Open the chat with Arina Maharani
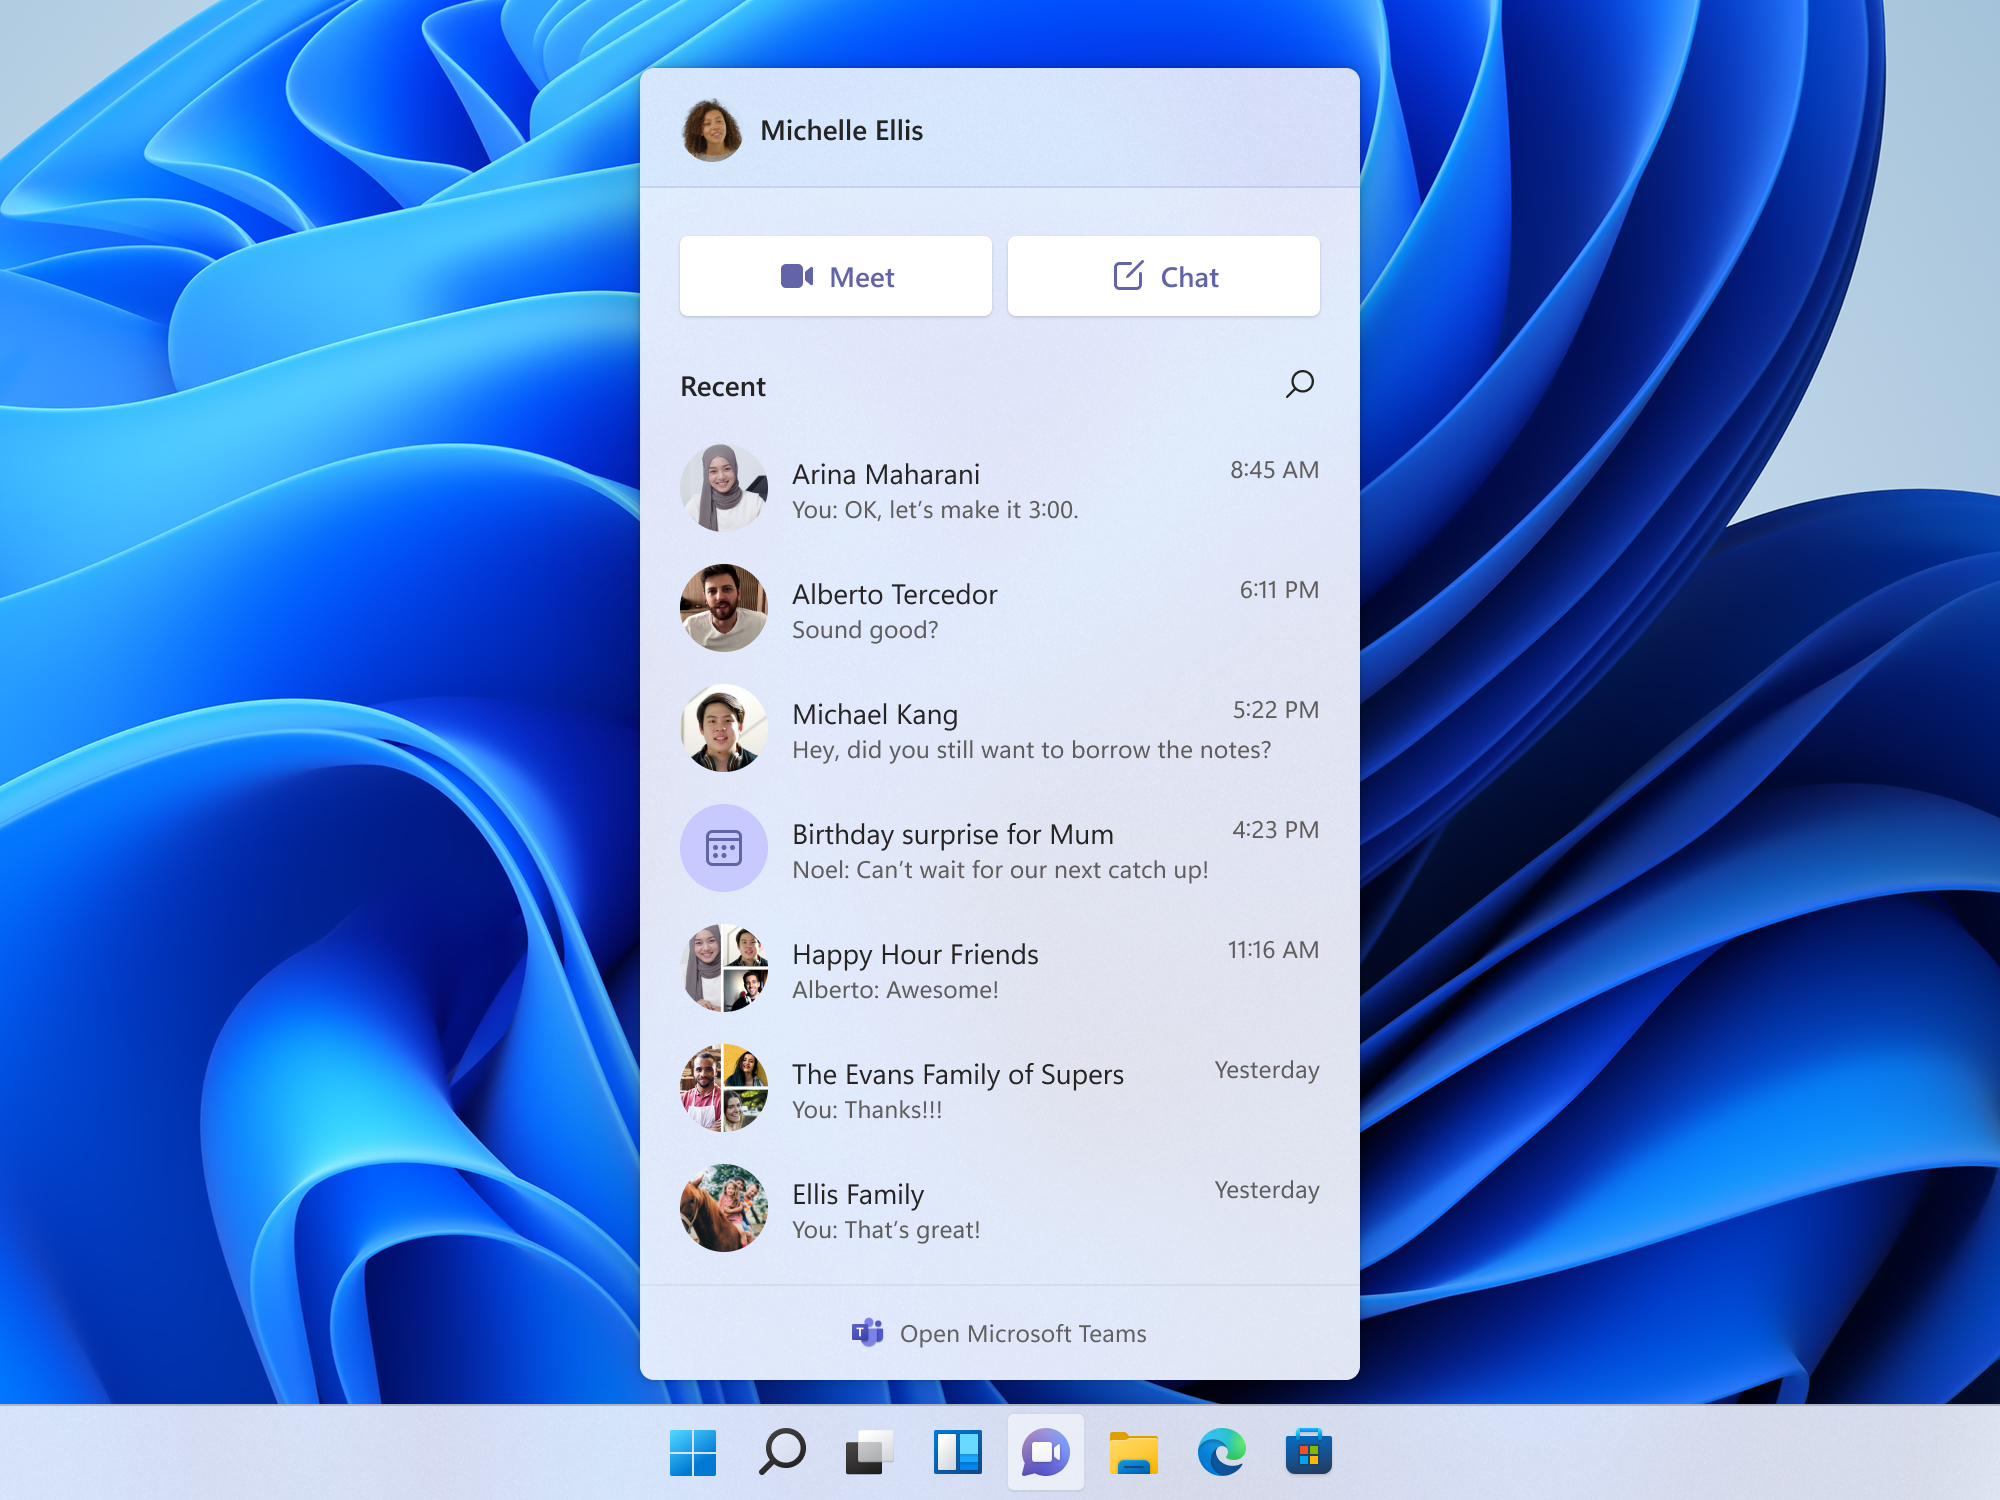Image resolution: width=2000 pixels, height=1500 pixels. point(1000,490)
